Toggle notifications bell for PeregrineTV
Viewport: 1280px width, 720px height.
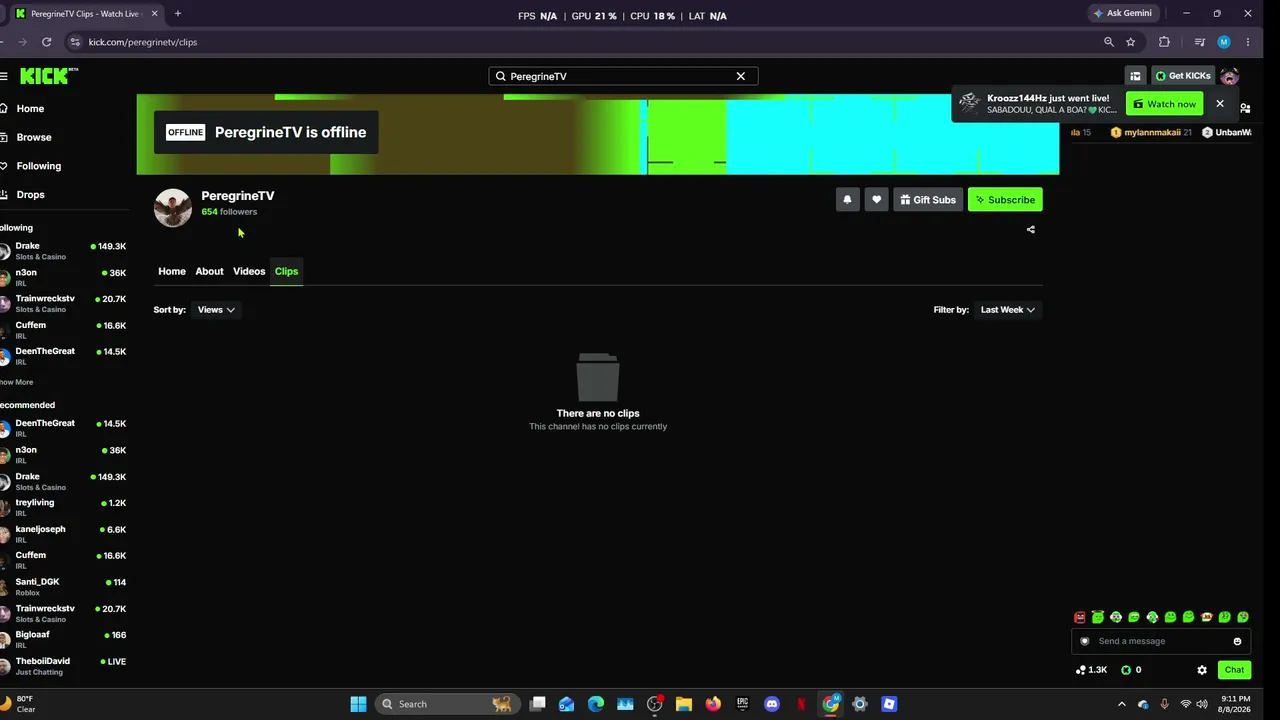(x=847, y=200)
